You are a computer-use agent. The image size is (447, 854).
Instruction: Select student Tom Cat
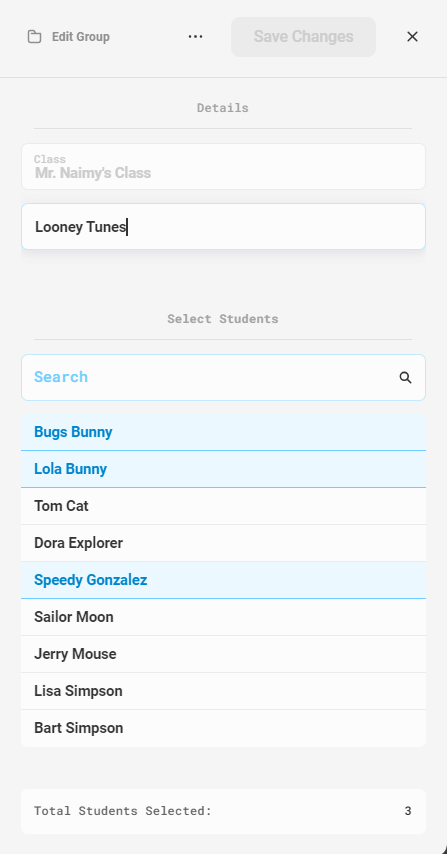point(223,507)
